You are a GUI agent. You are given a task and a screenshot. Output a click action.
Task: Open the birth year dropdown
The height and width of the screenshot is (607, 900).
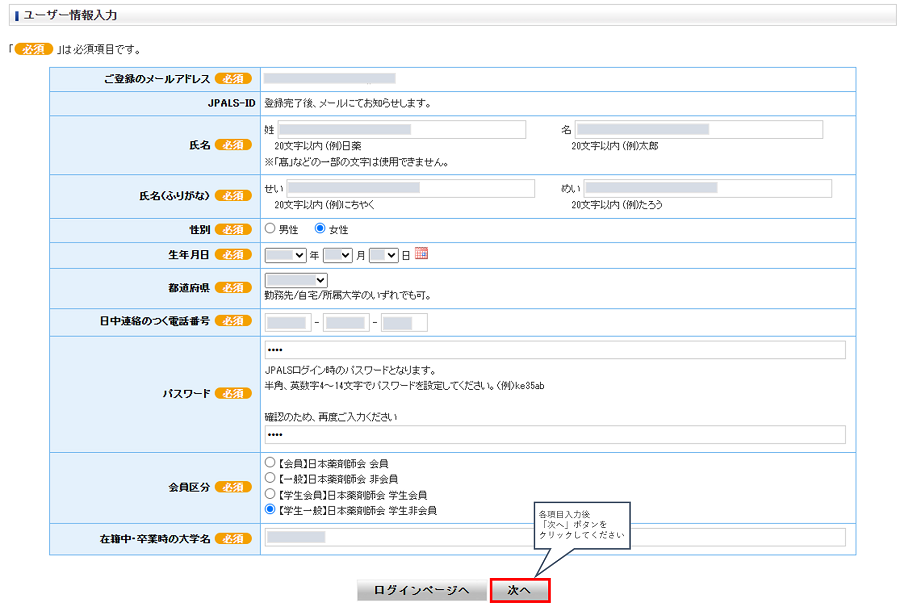coord(285,255)
